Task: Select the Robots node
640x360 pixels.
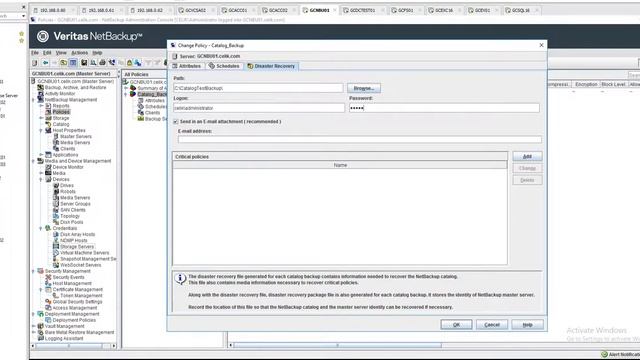Action: [x=68, y=191]
